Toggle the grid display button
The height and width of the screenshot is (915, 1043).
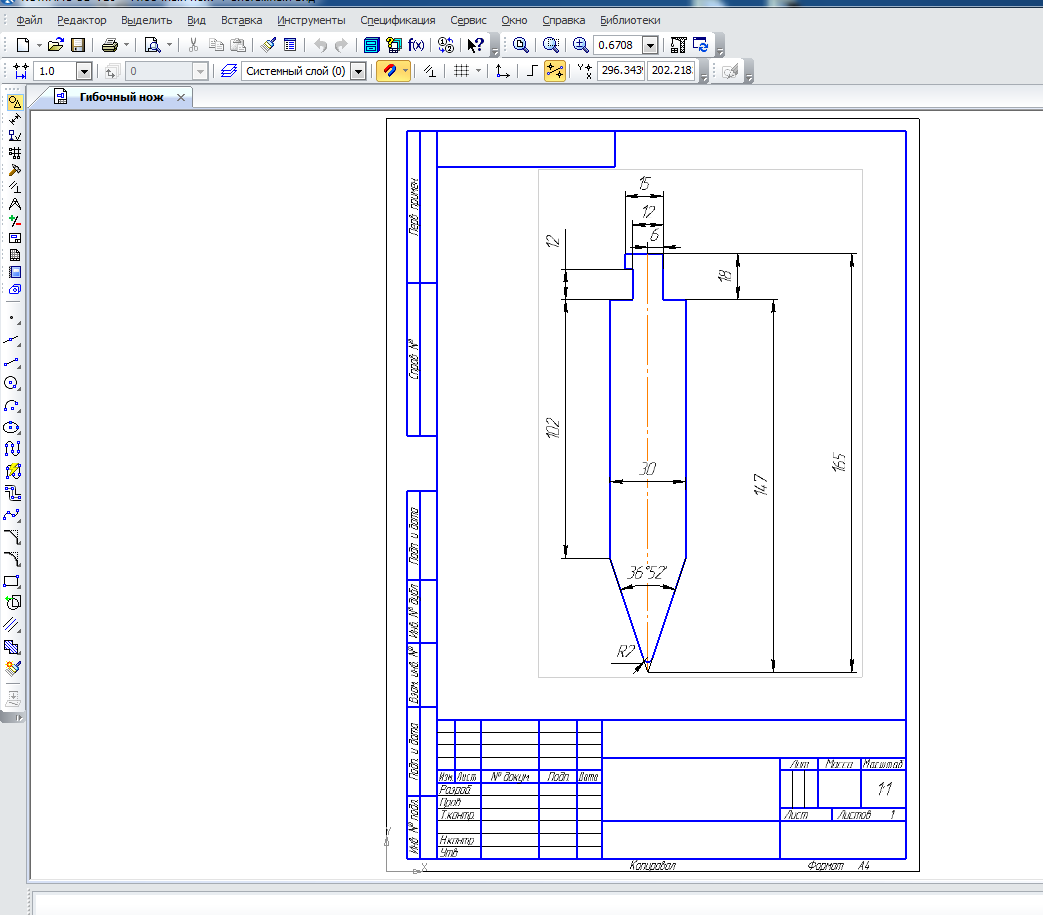coord(460,71)
